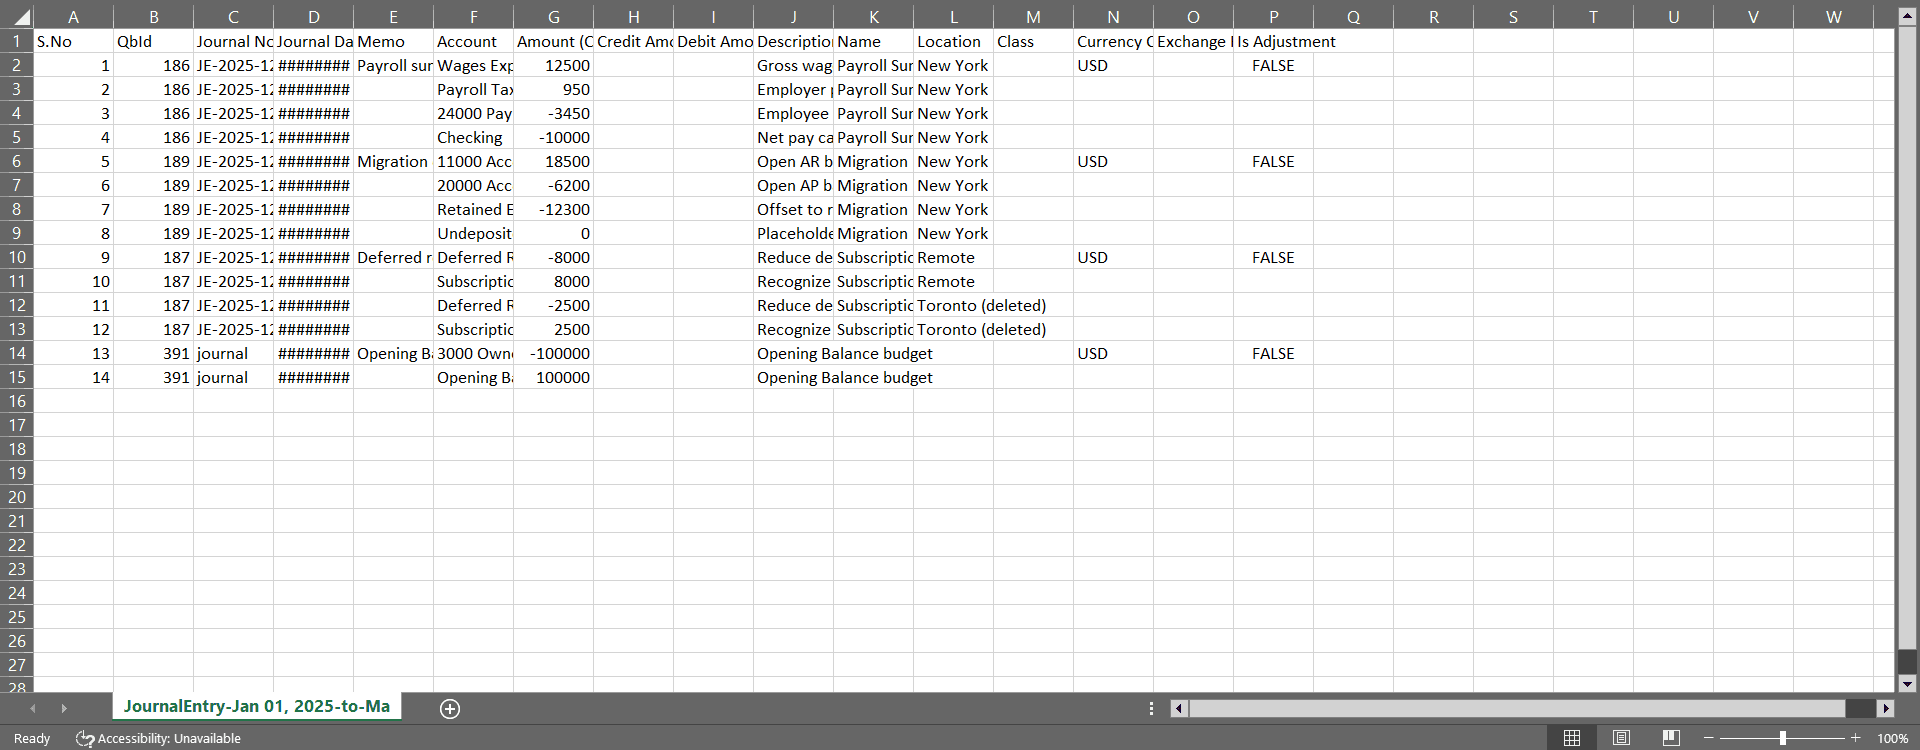Select column W header

pos(1833,17)
